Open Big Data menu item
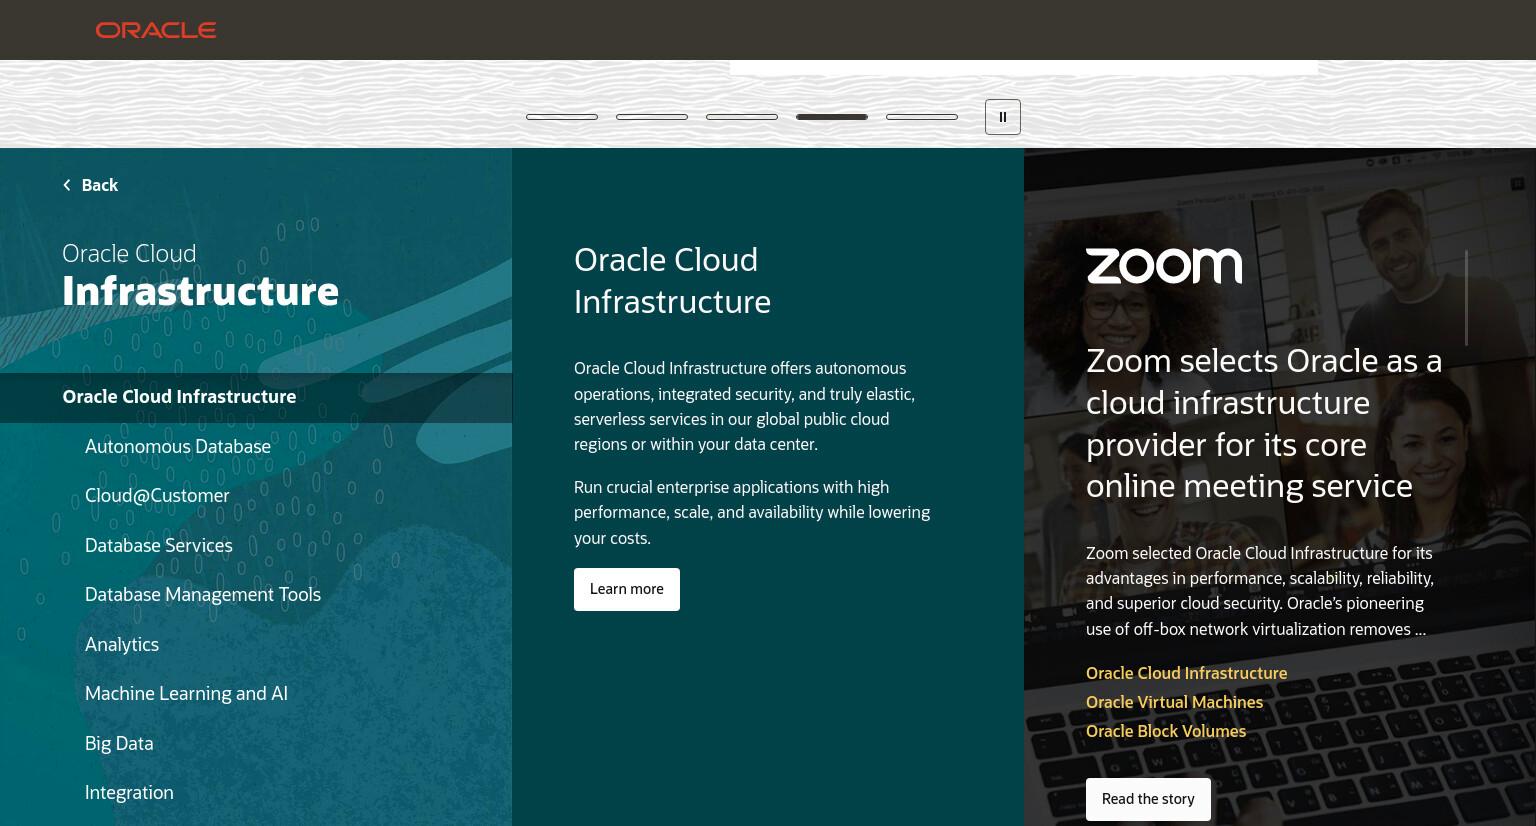The image size is (1536, 826). (119, 744)
